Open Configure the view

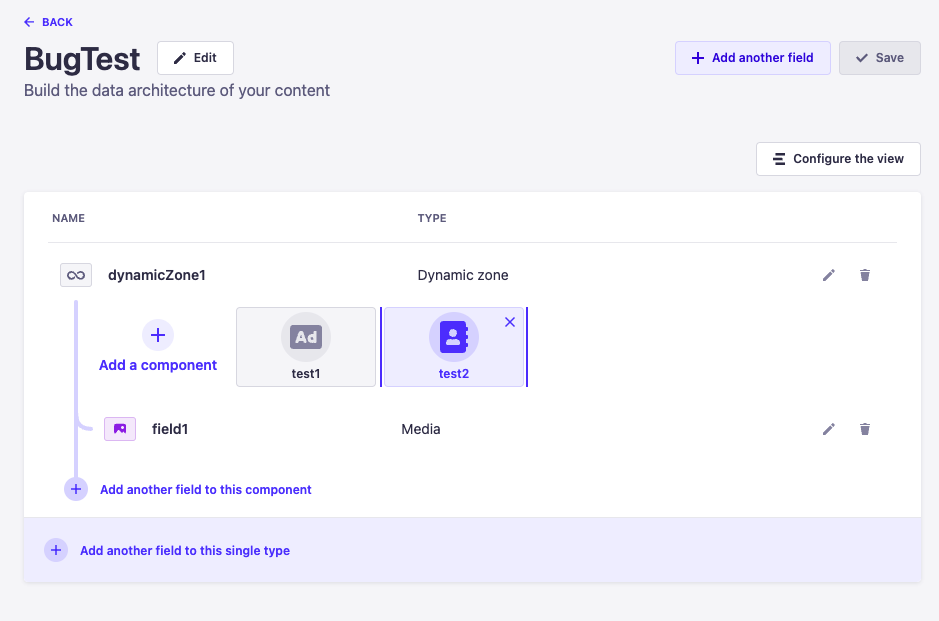click(838, 159)
